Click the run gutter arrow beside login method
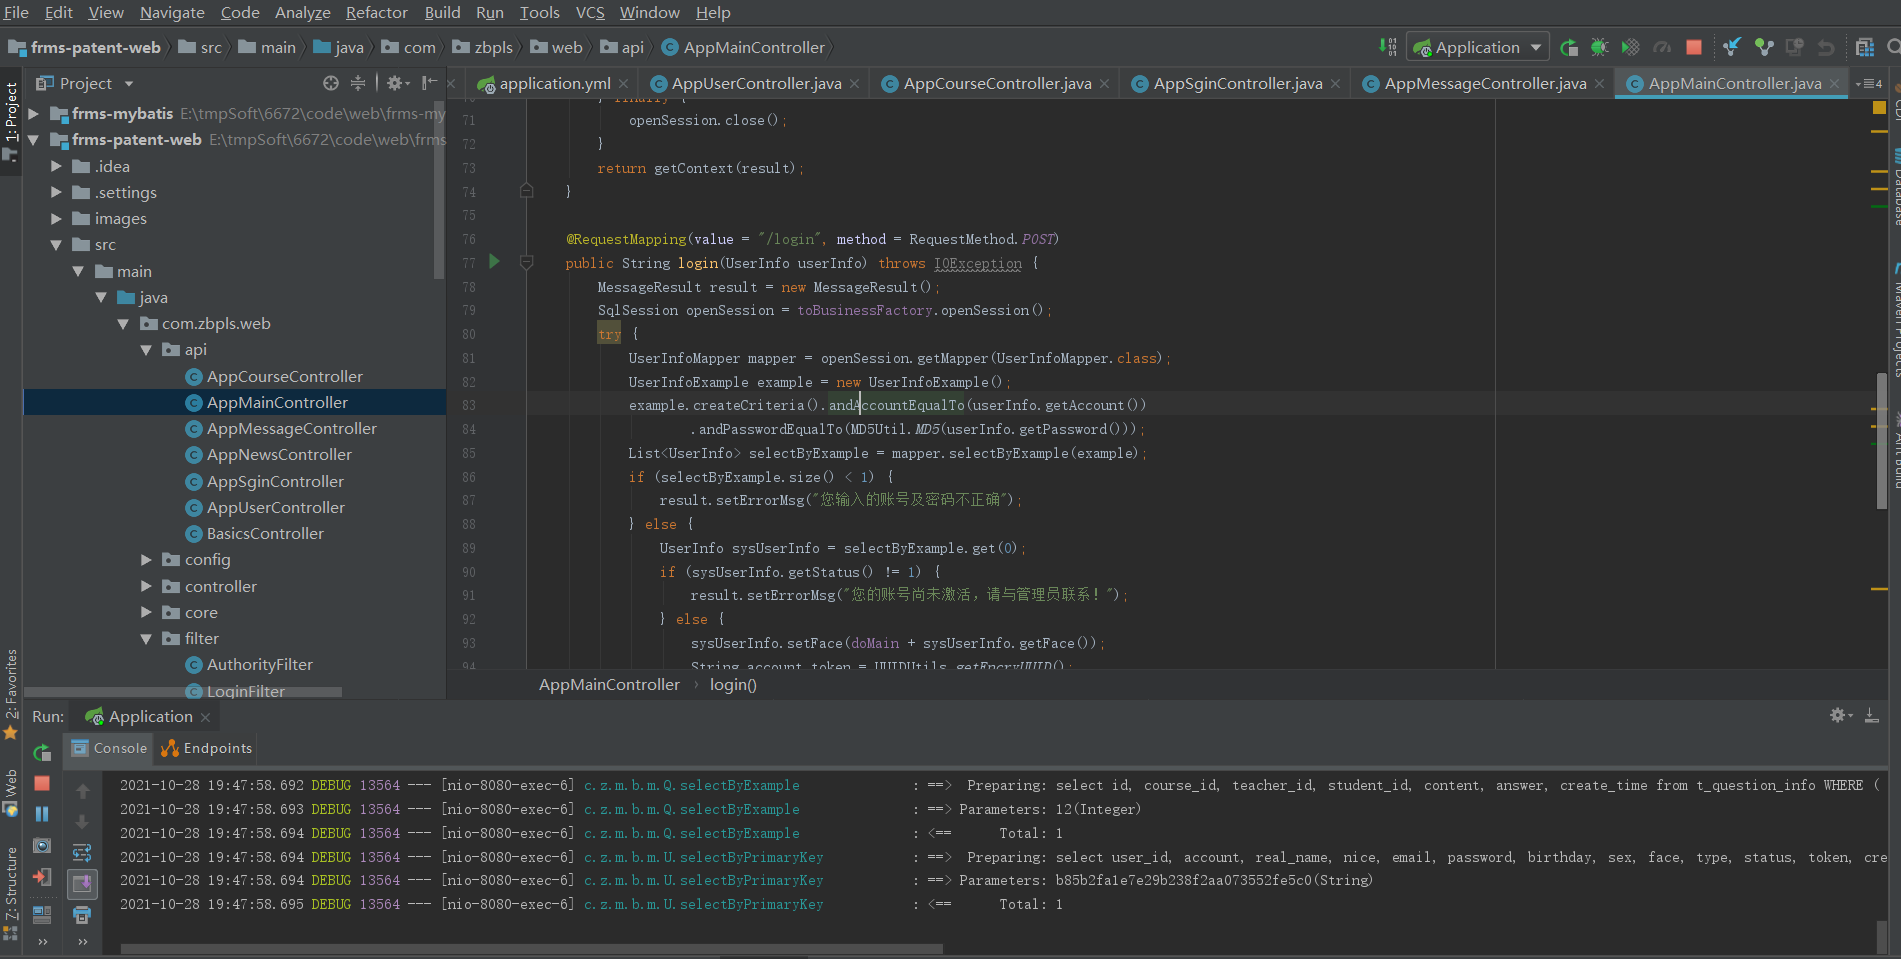The height and width of the screenshot is (959, 1901). click(494, 262)
